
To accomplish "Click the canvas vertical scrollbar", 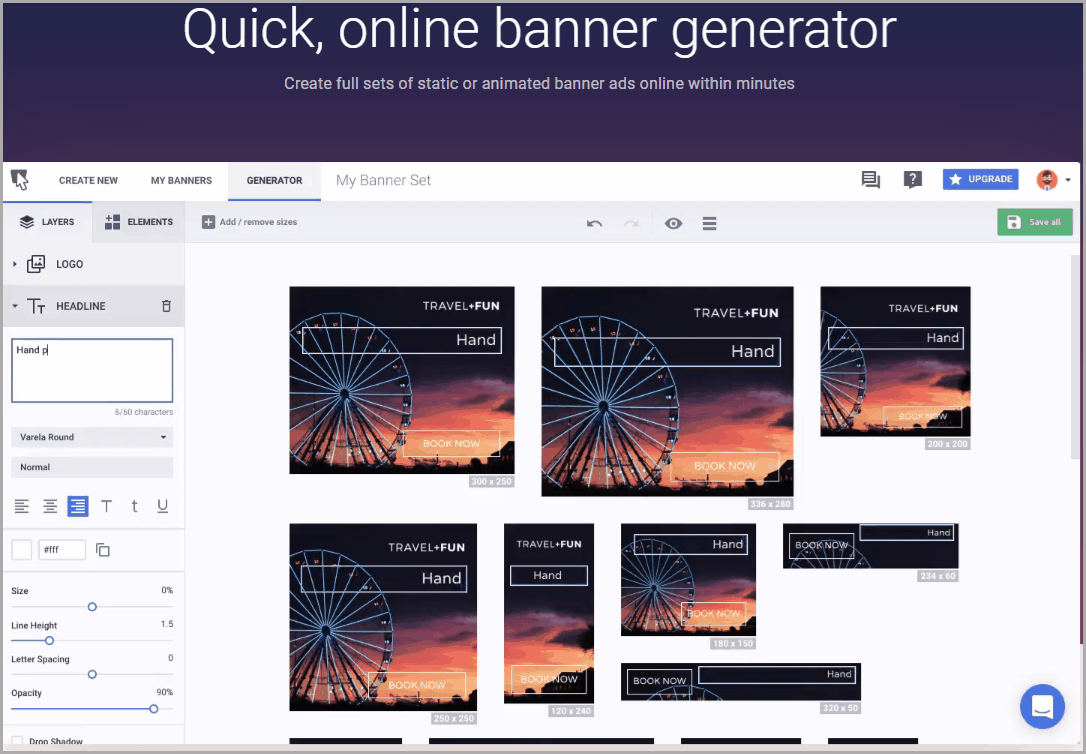I will 1075,357.
